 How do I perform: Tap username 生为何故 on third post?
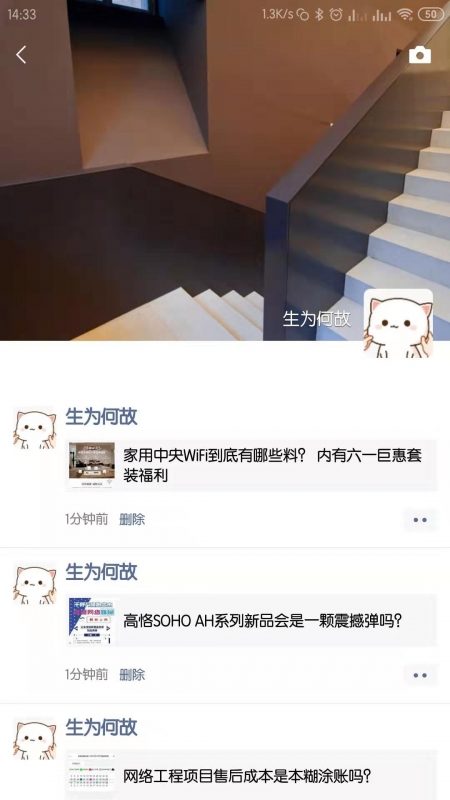click(101, 728)
